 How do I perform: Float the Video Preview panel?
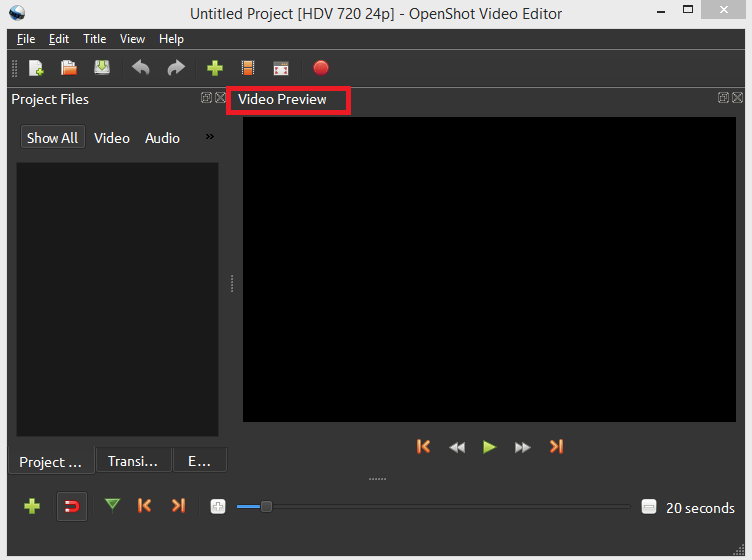pyautogui.click(x=723, y=98)
